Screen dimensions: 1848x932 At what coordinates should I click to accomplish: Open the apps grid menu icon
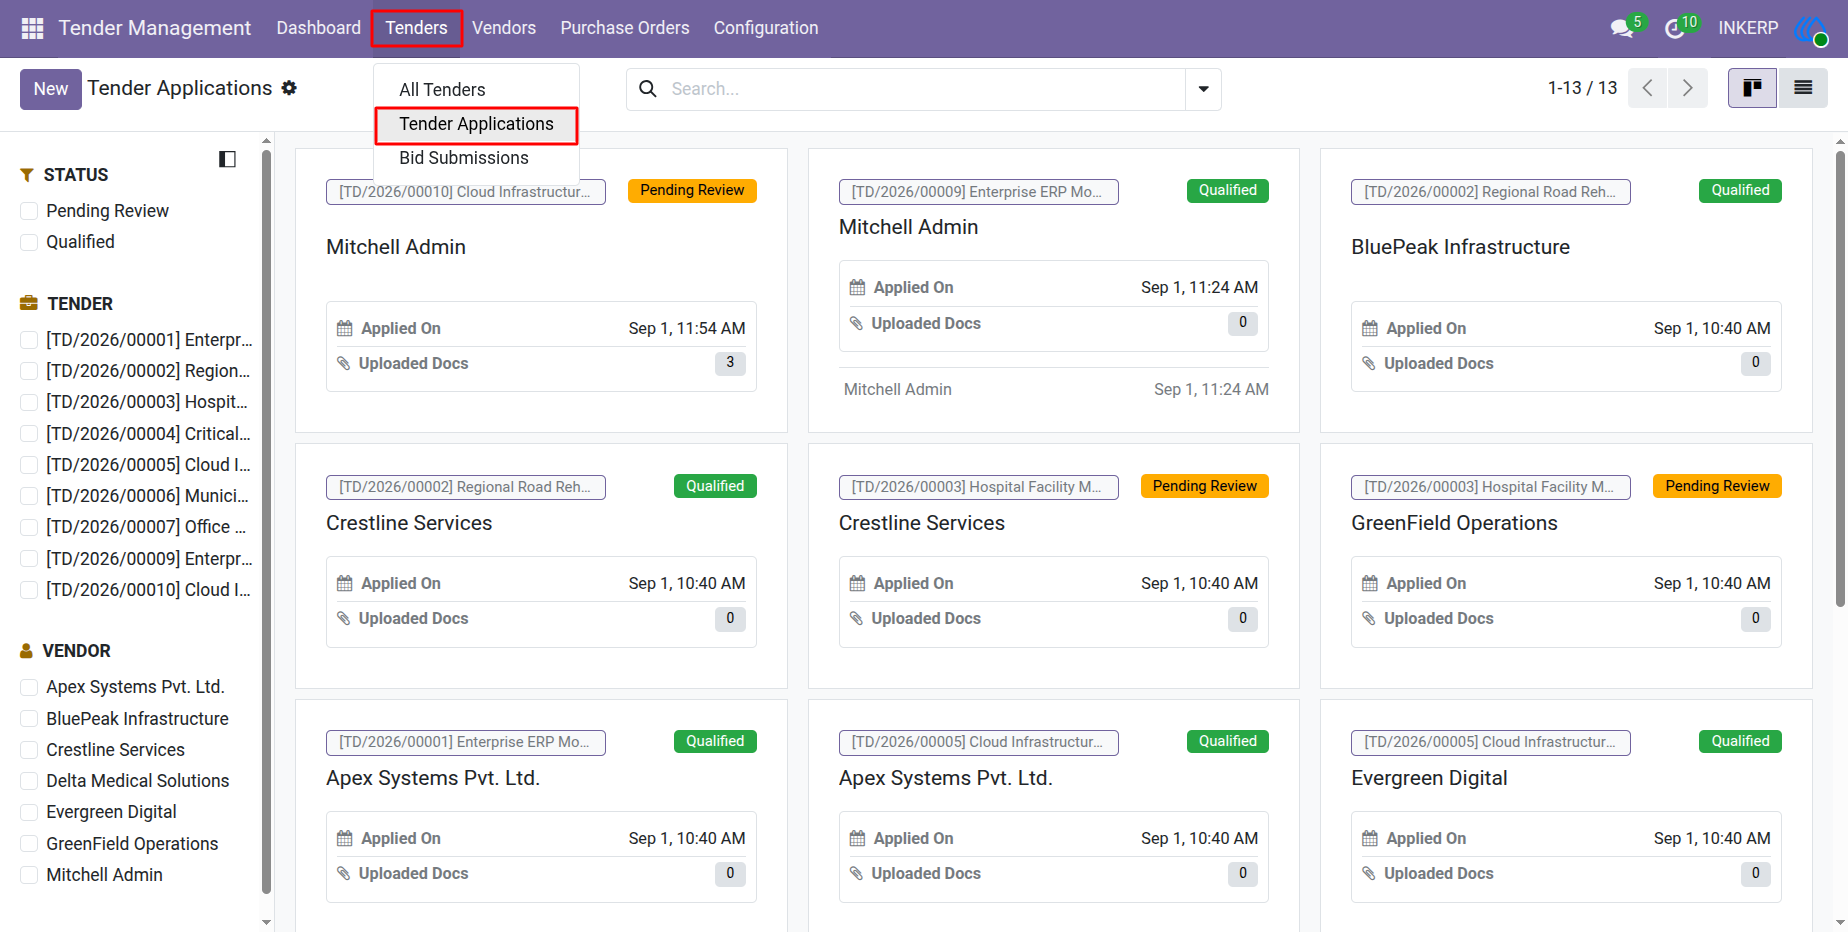(32, 28)
